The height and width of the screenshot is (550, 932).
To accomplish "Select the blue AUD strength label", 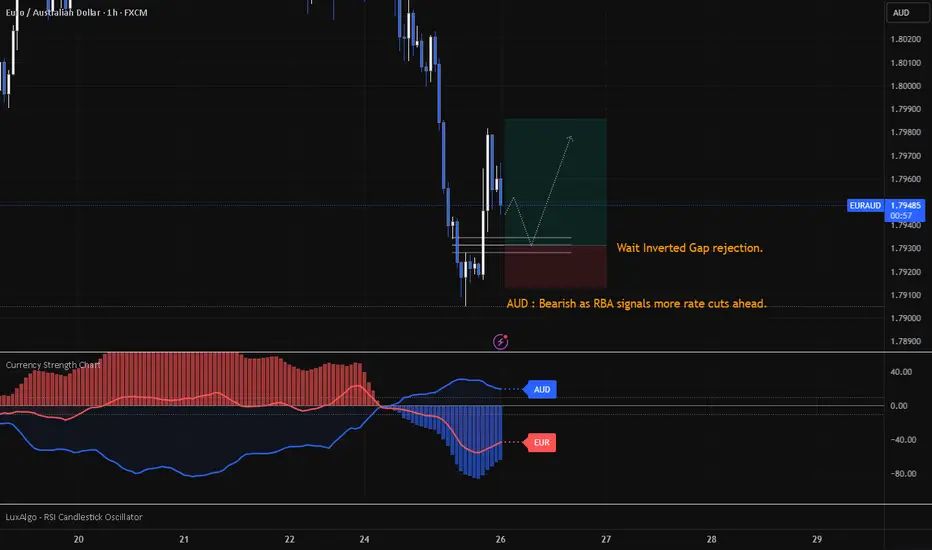I will pyautogui.click(x=541, y=389).
